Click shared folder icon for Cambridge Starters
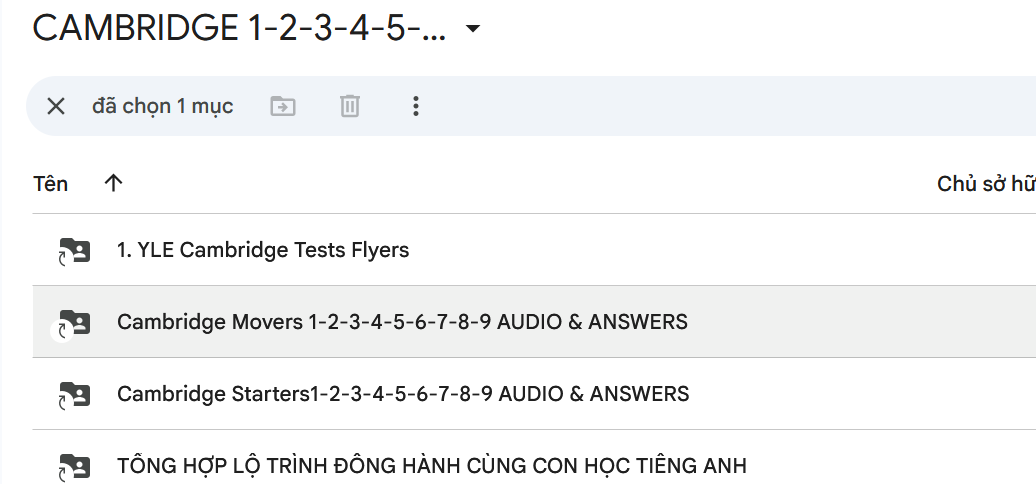Screen dimensions: 1036x484 point(75,395)
